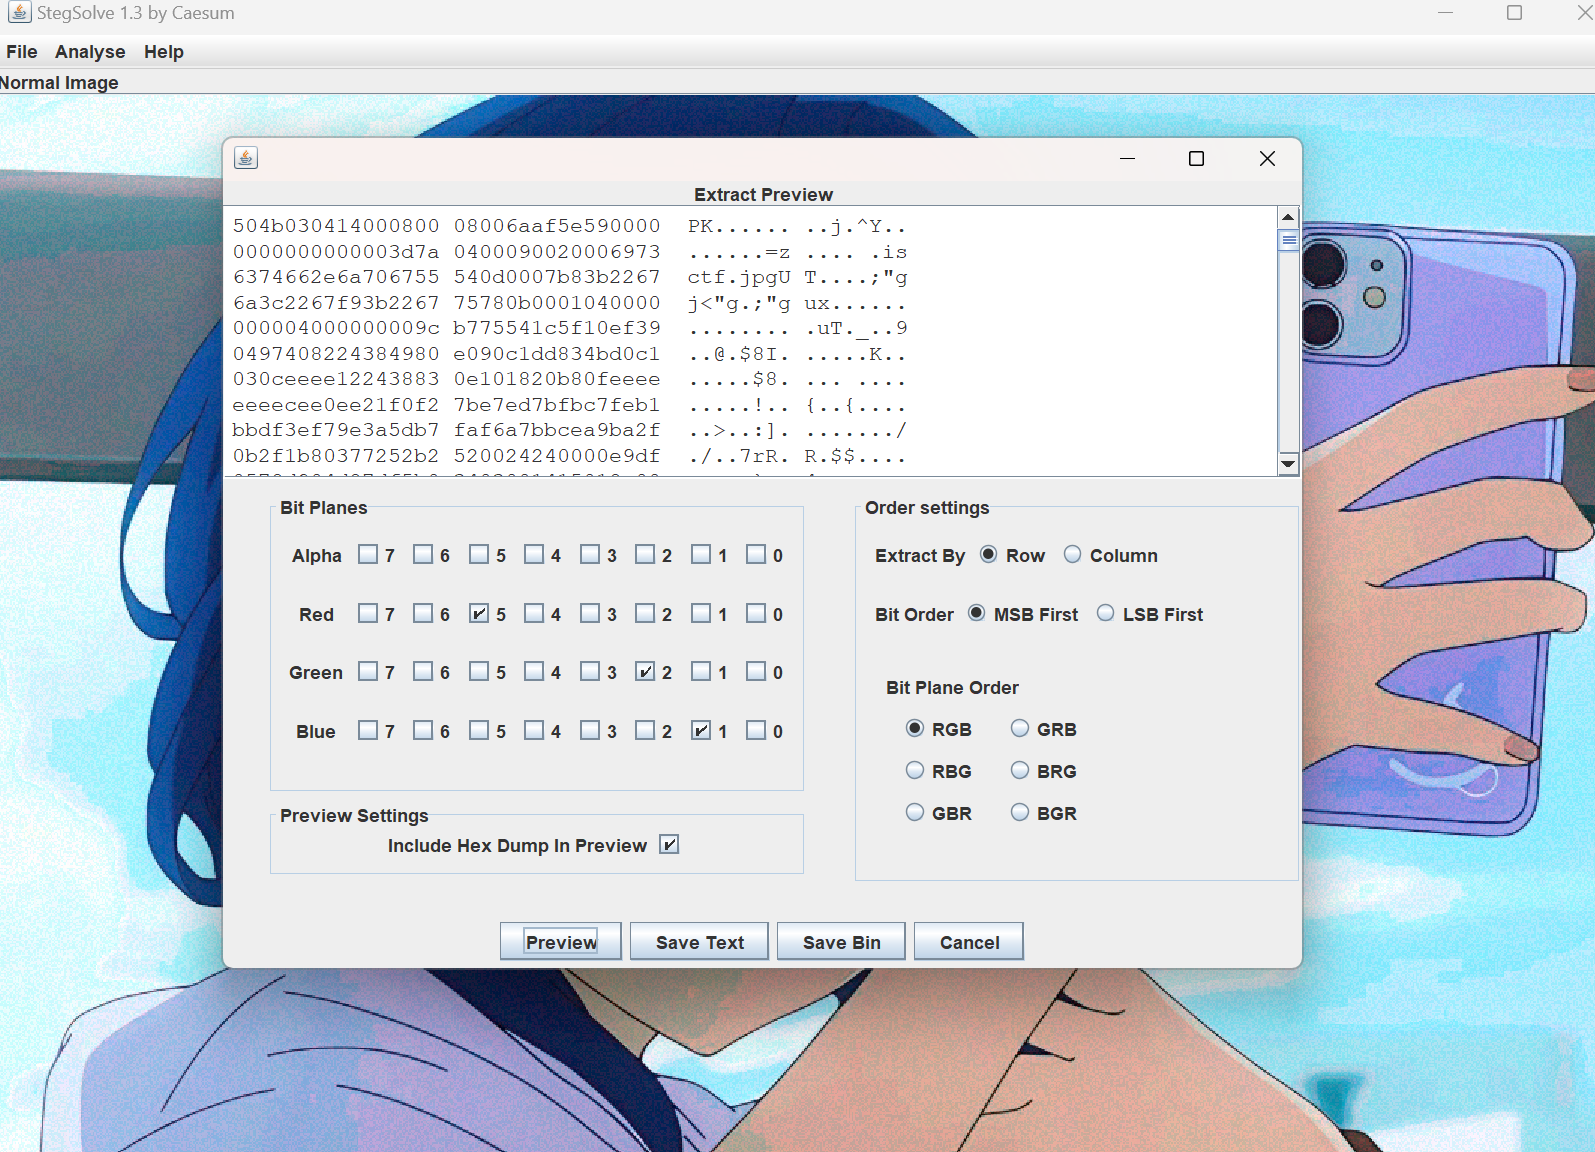Image resolution: width=1595 pixels, height=1152 pixels.
Task: Click Save Text button
Action: pos(700,942)
